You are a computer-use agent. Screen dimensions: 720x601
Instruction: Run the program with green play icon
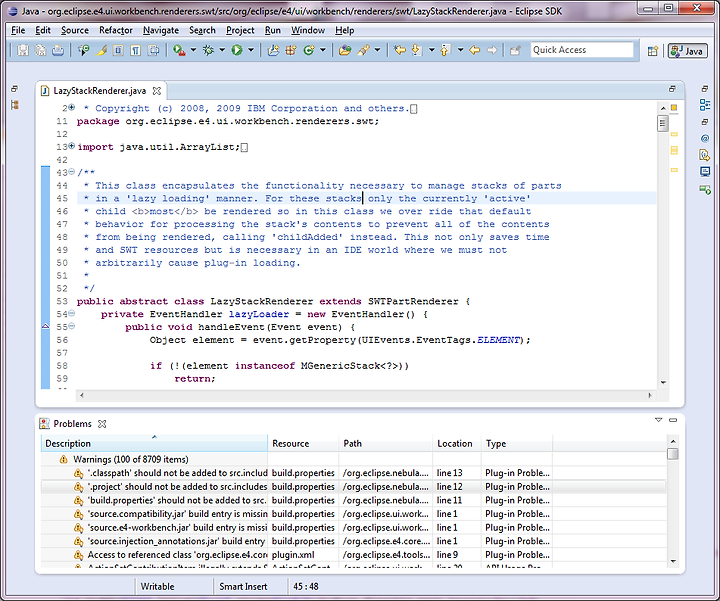(x=237, y=50)
